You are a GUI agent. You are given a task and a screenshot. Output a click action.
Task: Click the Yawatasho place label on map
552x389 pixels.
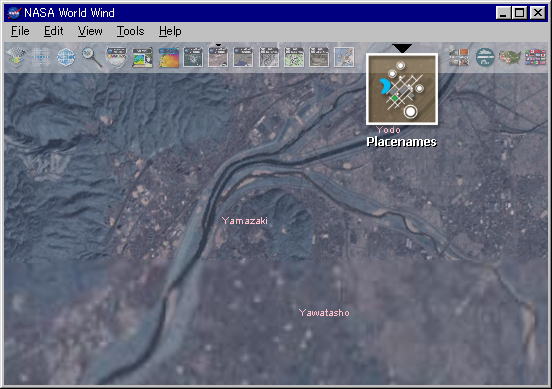pos(324,313)
